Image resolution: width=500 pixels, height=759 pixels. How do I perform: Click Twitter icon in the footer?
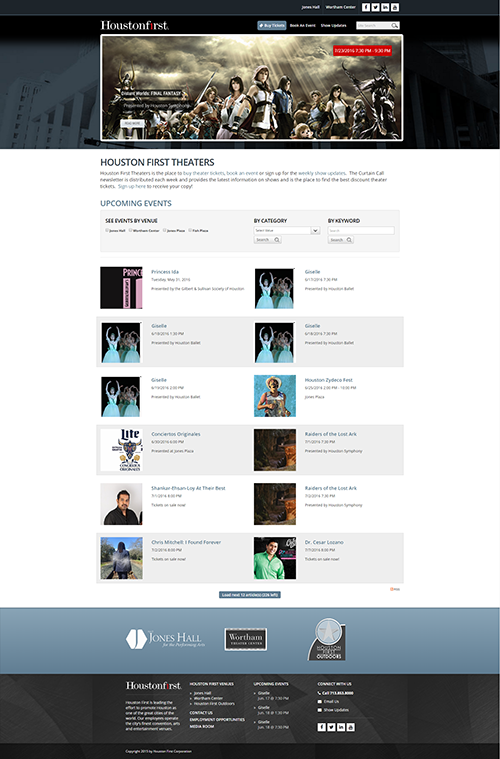click(331, 727)
